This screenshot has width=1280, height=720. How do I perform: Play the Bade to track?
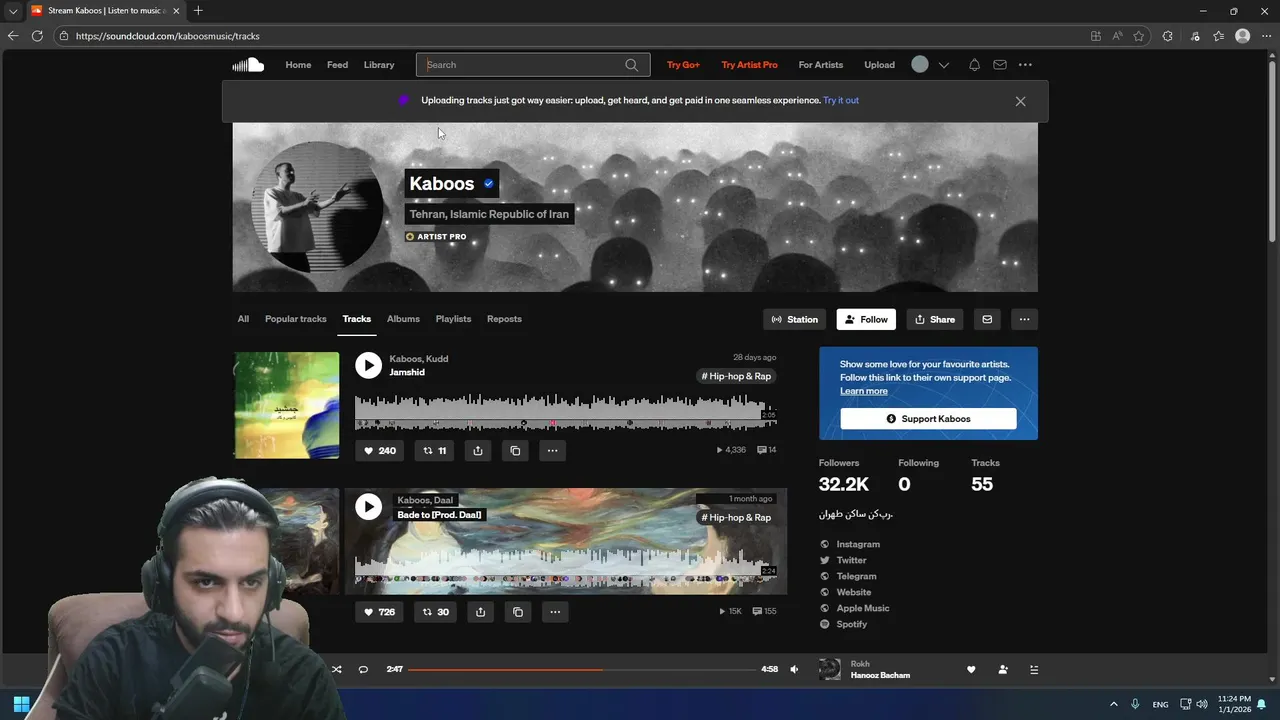click(369, 507)
